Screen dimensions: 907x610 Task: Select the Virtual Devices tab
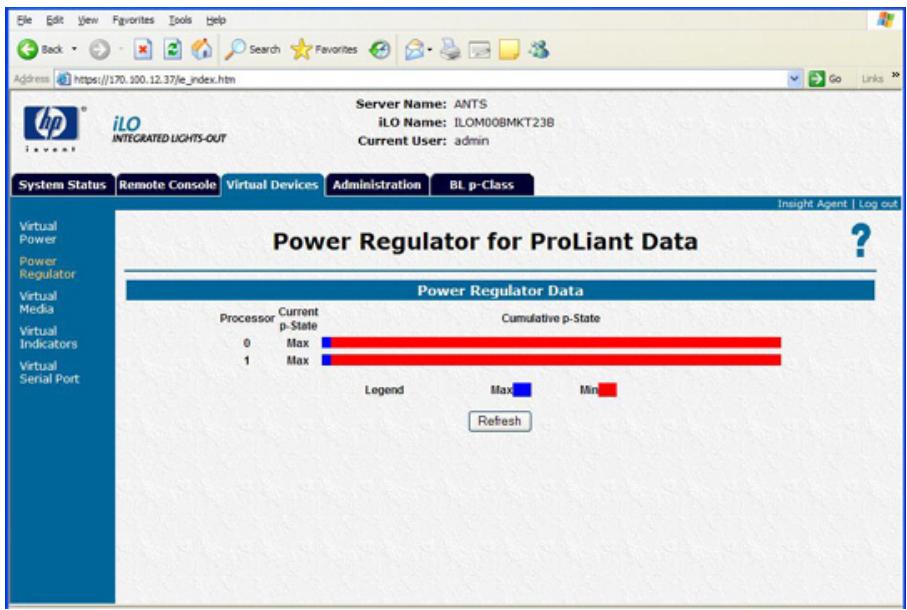tap(272, 186)
